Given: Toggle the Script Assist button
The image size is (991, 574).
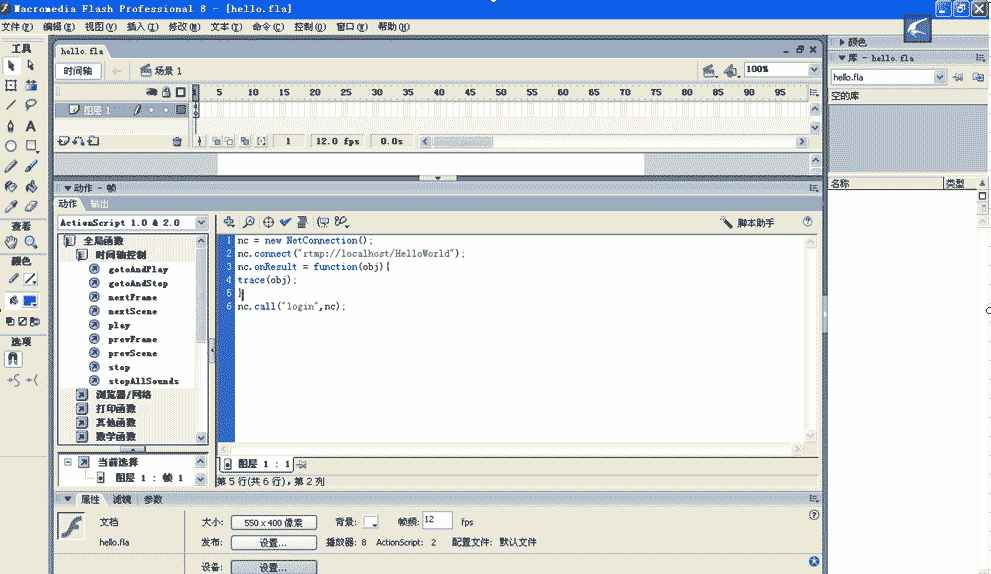Looking at the screenshot, I should pyautogui.click(x=748, y=223).
